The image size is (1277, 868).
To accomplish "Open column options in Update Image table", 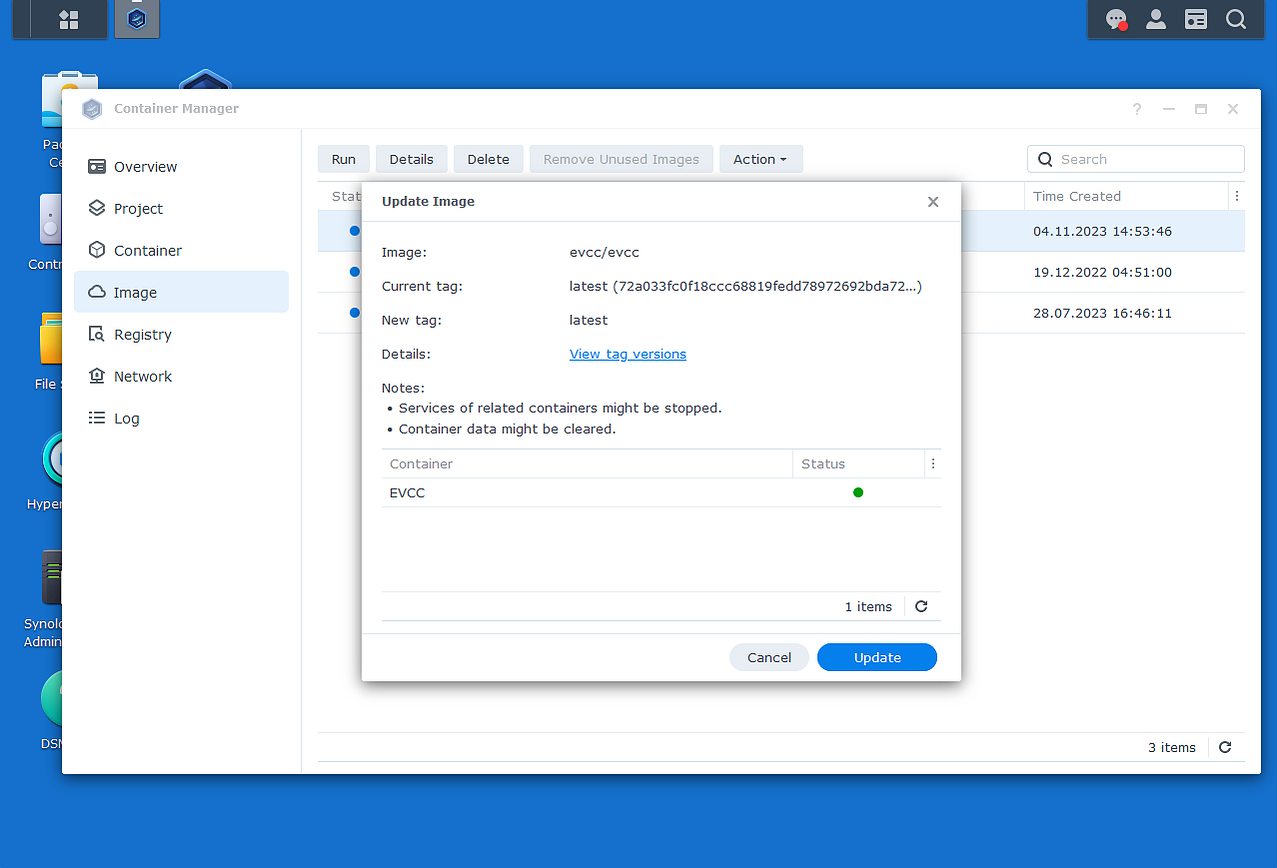I will tap(933, 464).
